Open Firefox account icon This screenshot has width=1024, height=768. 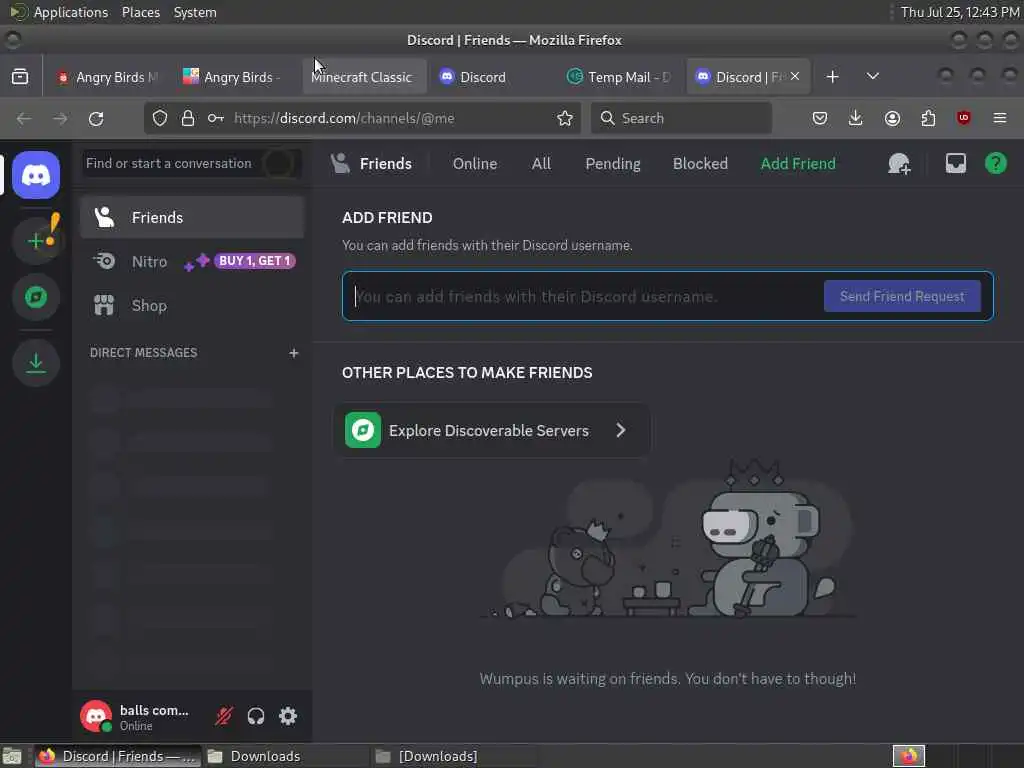[x=892, y=118]
